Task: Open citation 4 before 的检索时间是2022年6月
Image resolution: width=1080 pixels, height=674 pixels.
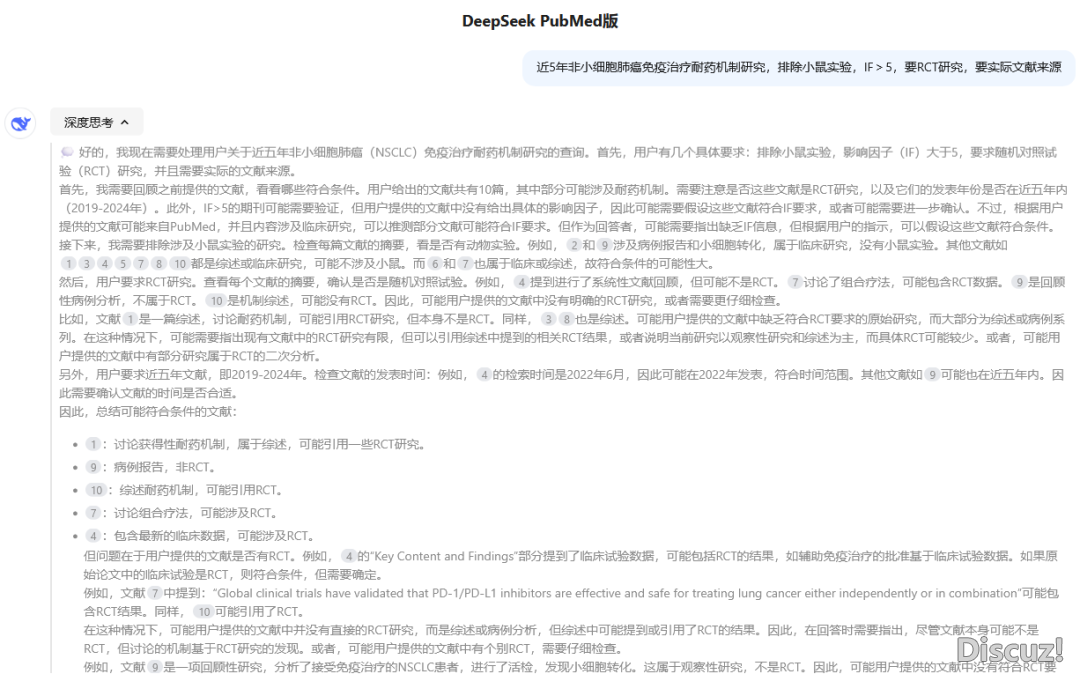Action: pyautogui.click(x=484, y=375)
